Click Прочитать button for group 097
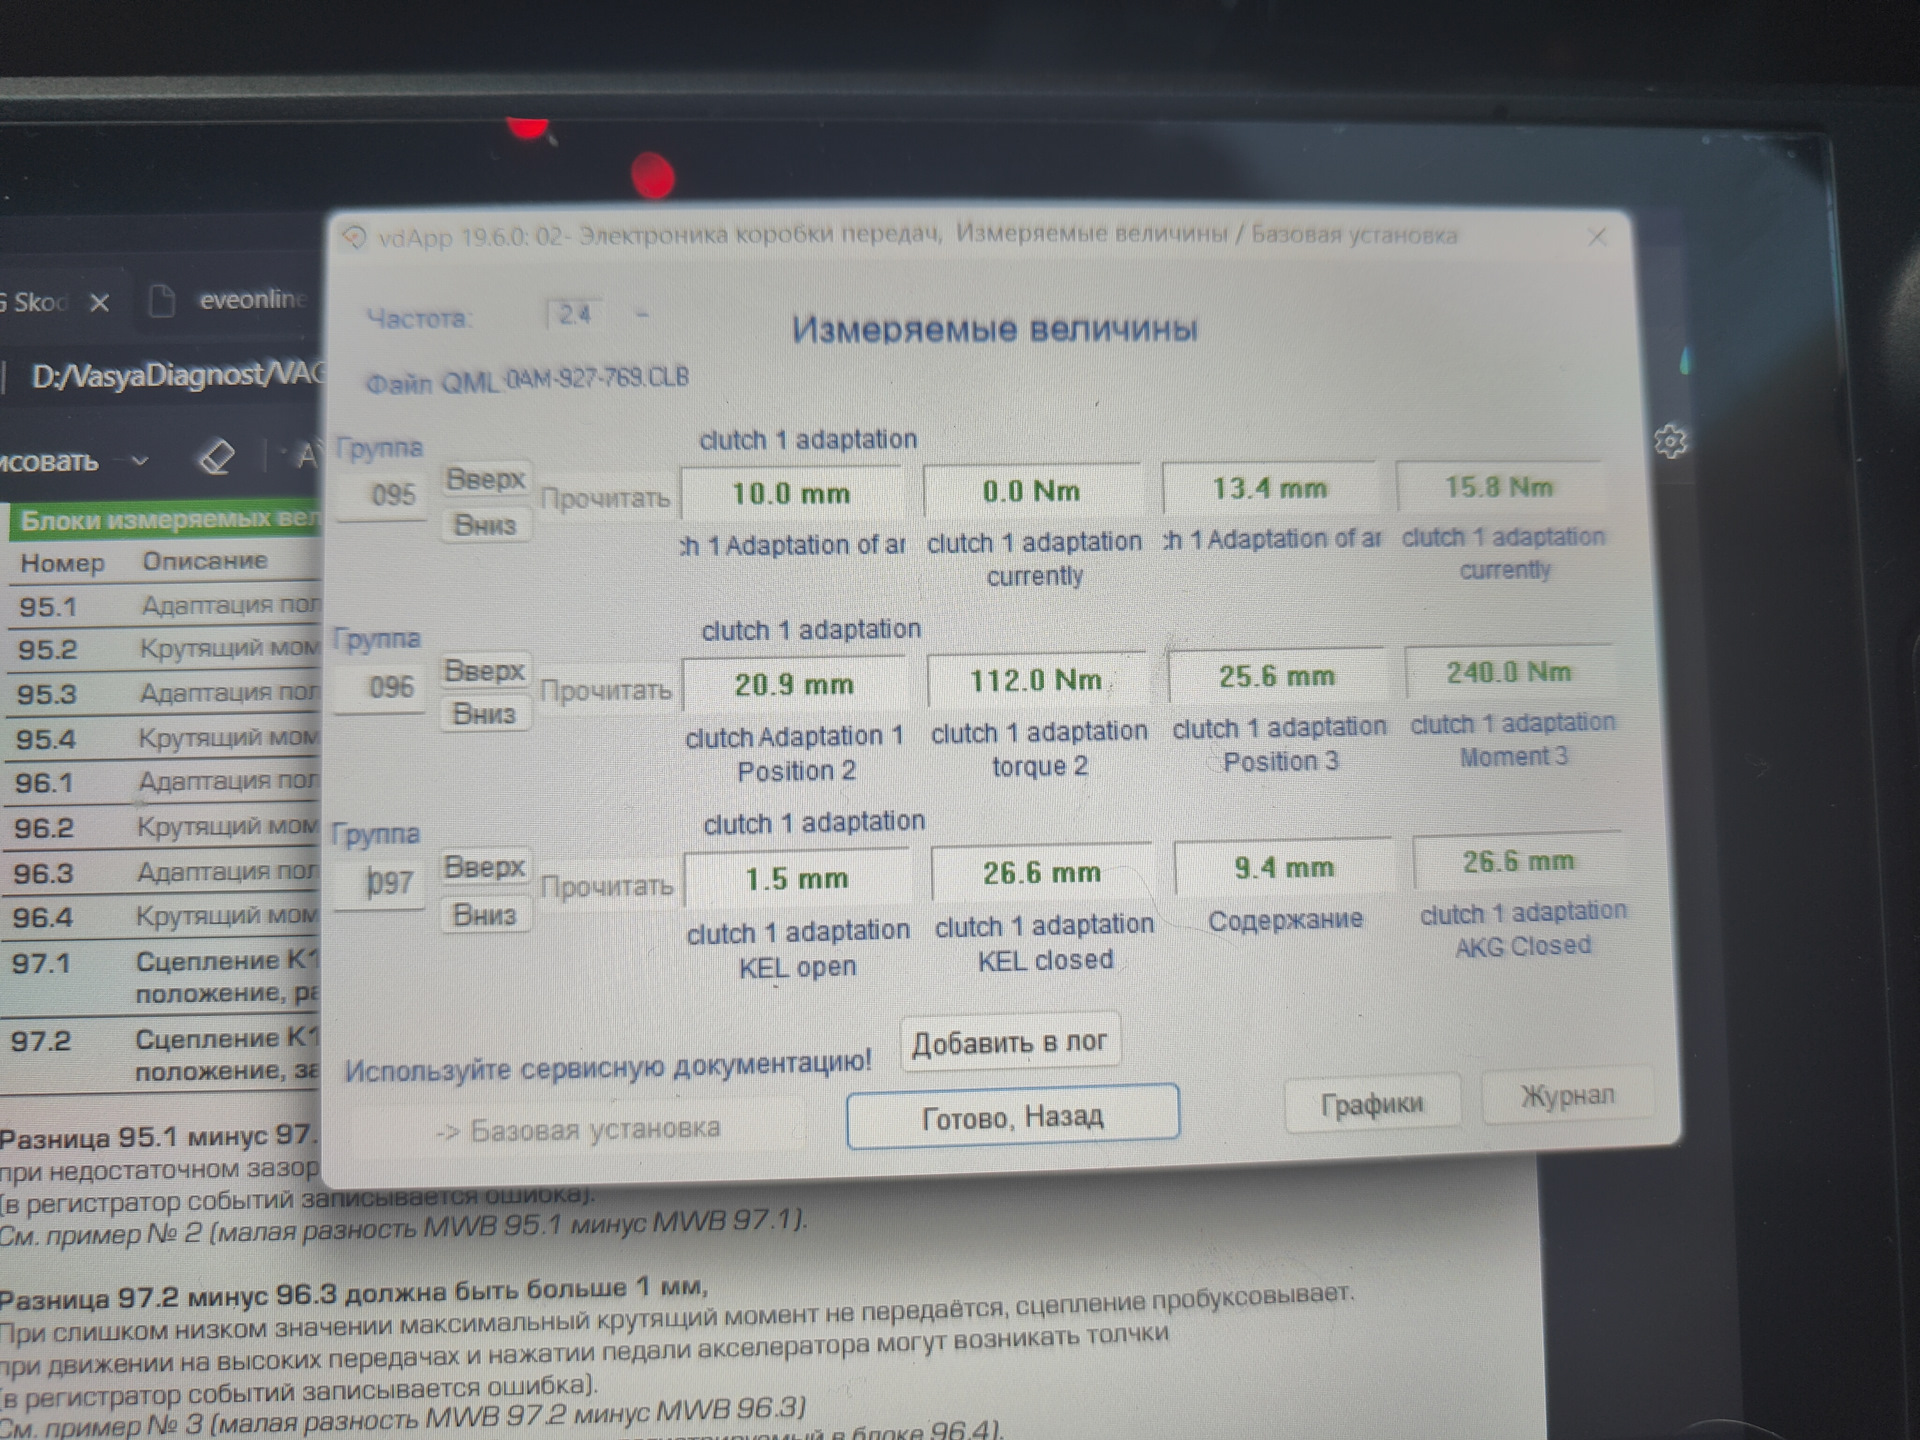The height and width of the screenshot is (1440, 1920). [607, 886]
